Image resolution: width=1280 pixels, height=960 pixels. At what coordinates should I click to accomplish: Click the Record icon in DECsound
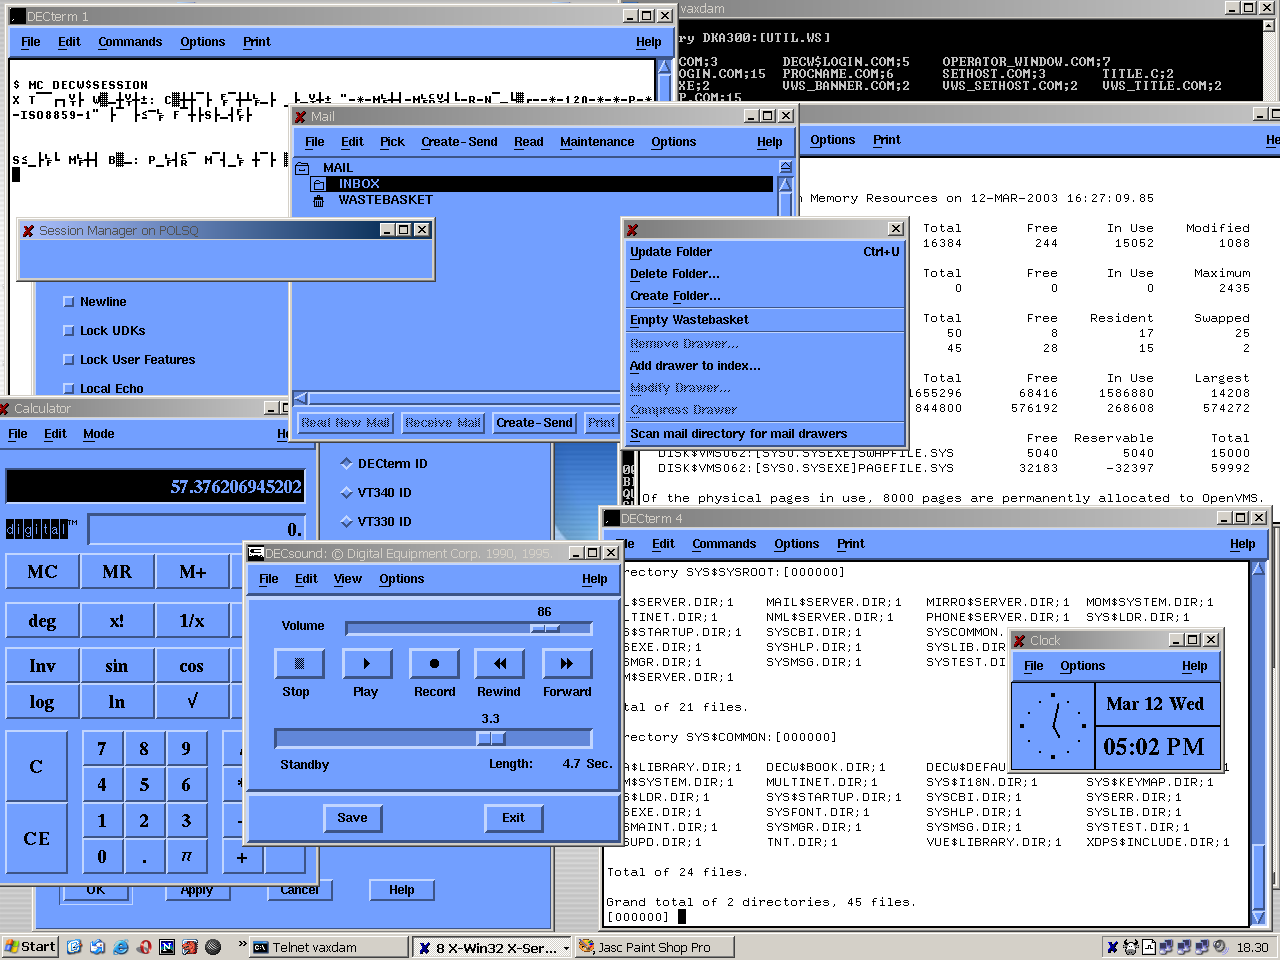pyautogui.click(x=434, y=664)
